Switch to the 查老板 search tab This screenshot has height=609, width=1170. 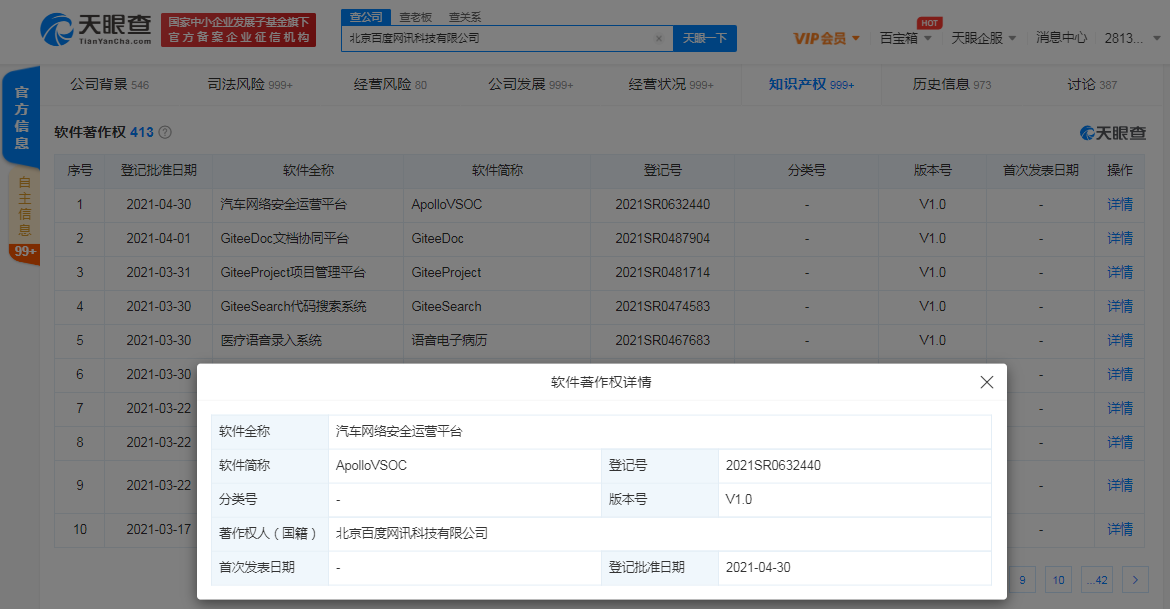415,17
